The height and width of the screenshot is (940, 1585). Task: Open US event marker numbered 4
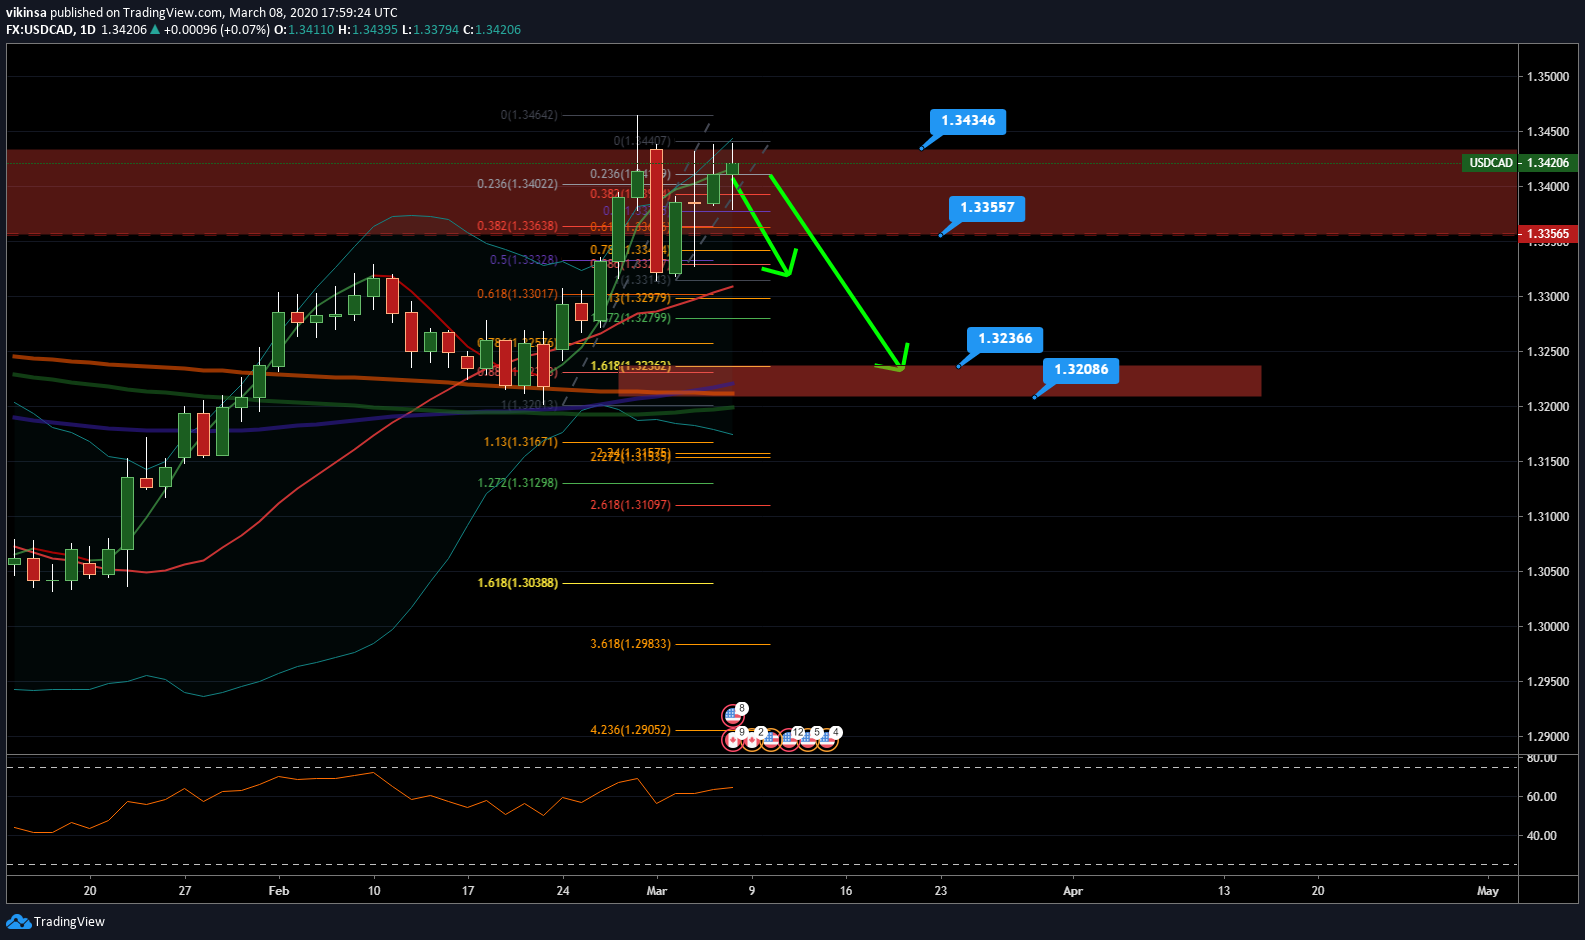[827, 740]
